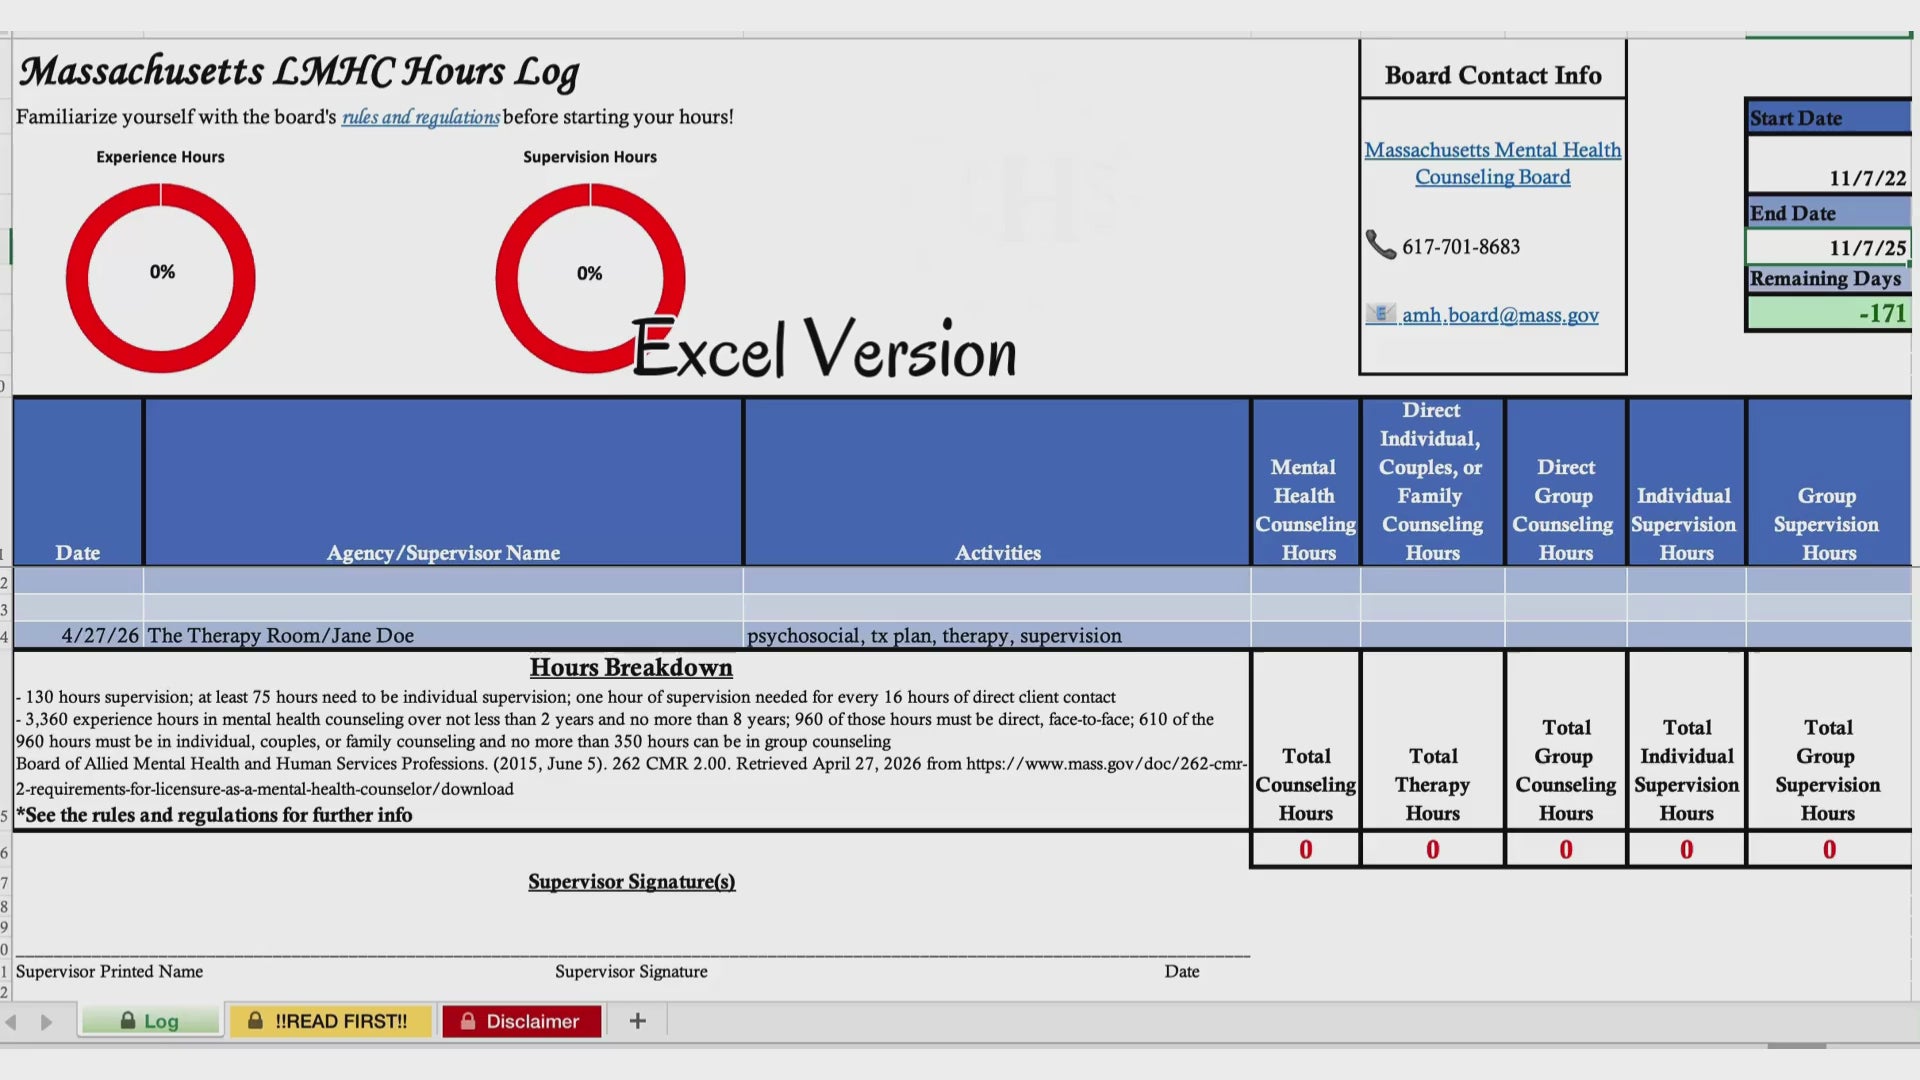The width and height of the screenshot is (1920, 1080).
Task: Open the Disclaimer sheet tab
Action: [521, 1021]
